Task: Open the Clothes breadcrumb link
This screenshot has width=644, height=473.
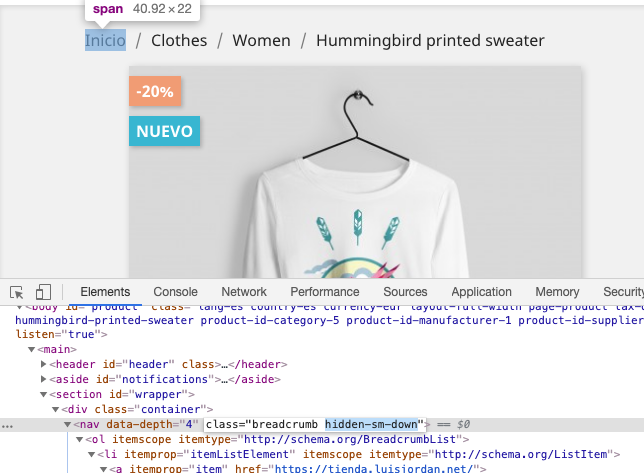Action: 179,40
